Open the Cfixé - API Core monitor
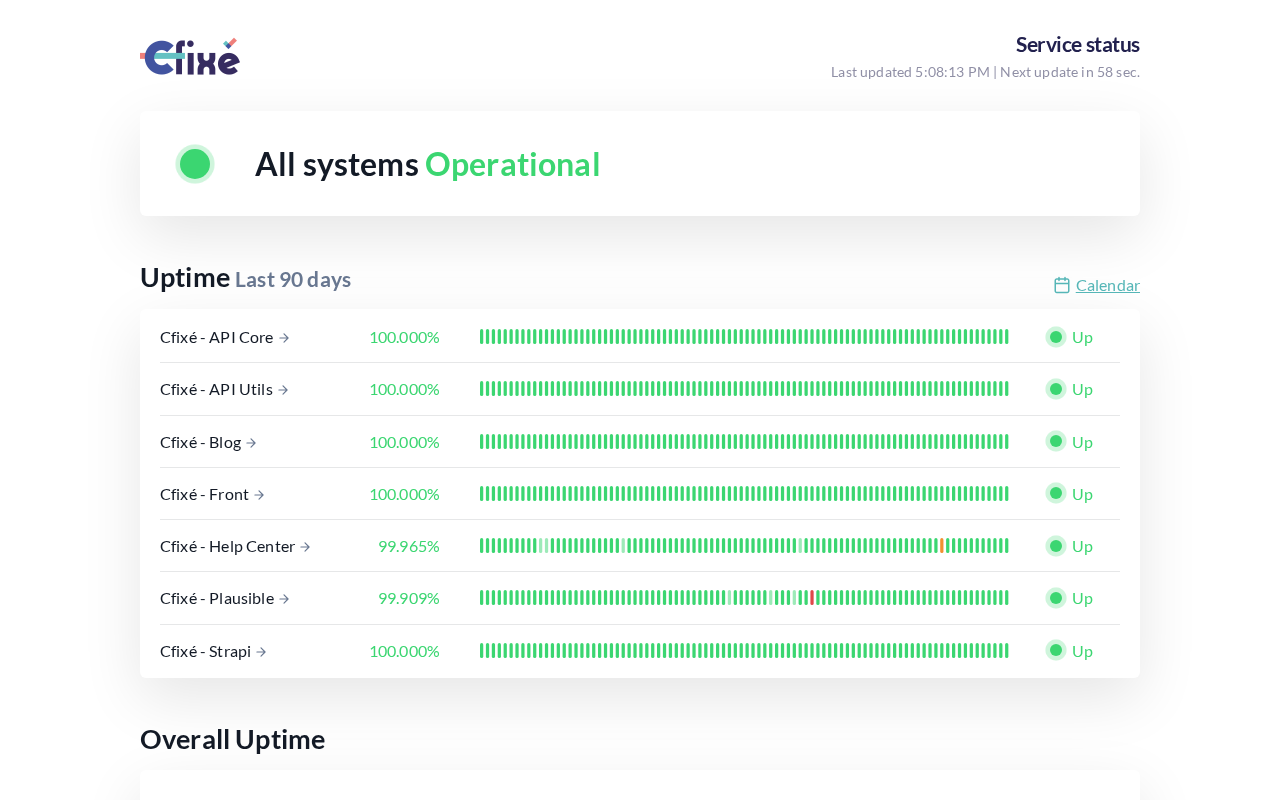This screenshot has width=1280, height=800. (x=216, y=337)
